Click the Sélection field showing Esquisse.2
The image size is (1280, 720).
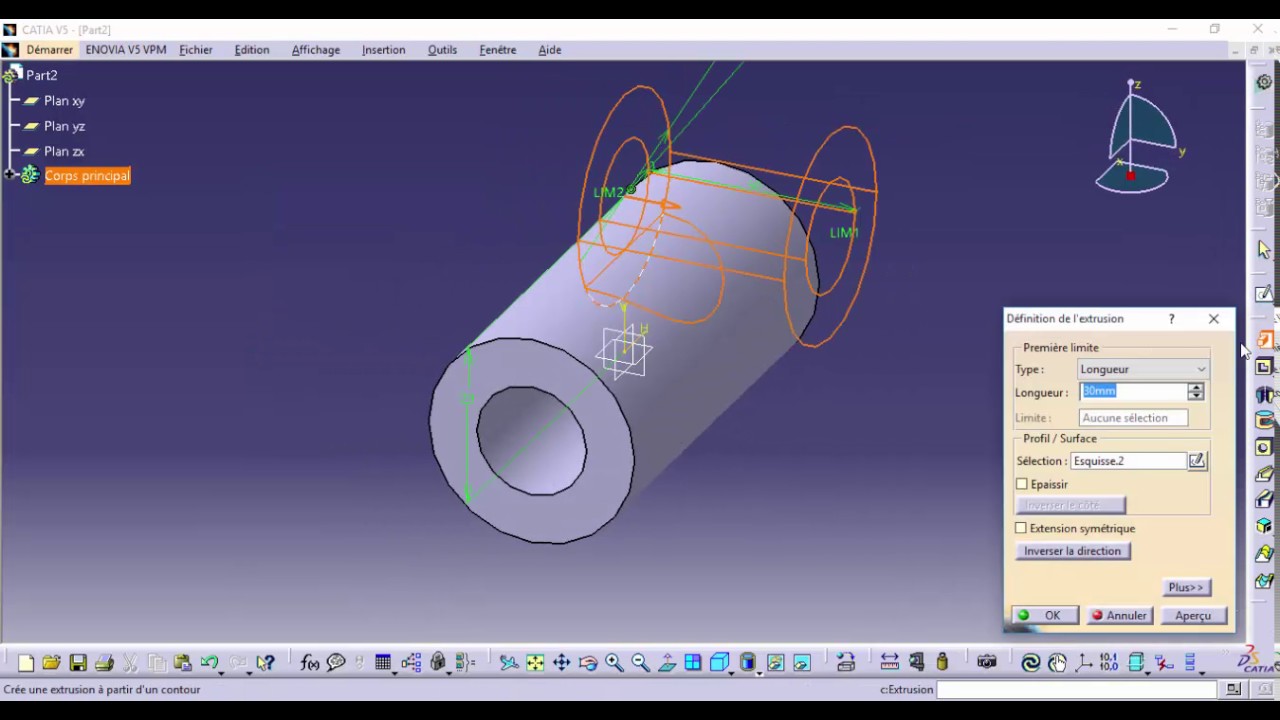(1129, 461)
